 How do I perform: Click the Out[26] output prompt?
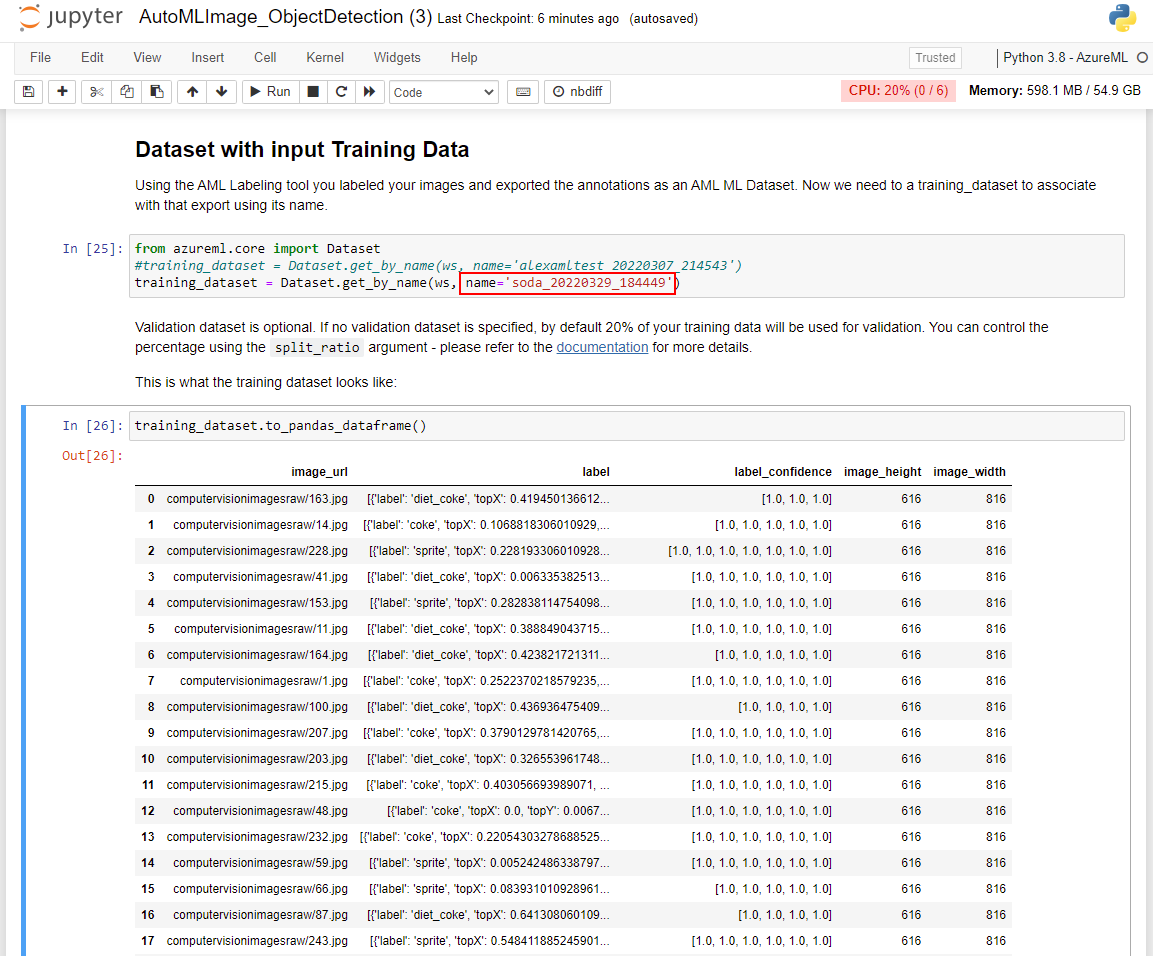[x=92, y=456]
